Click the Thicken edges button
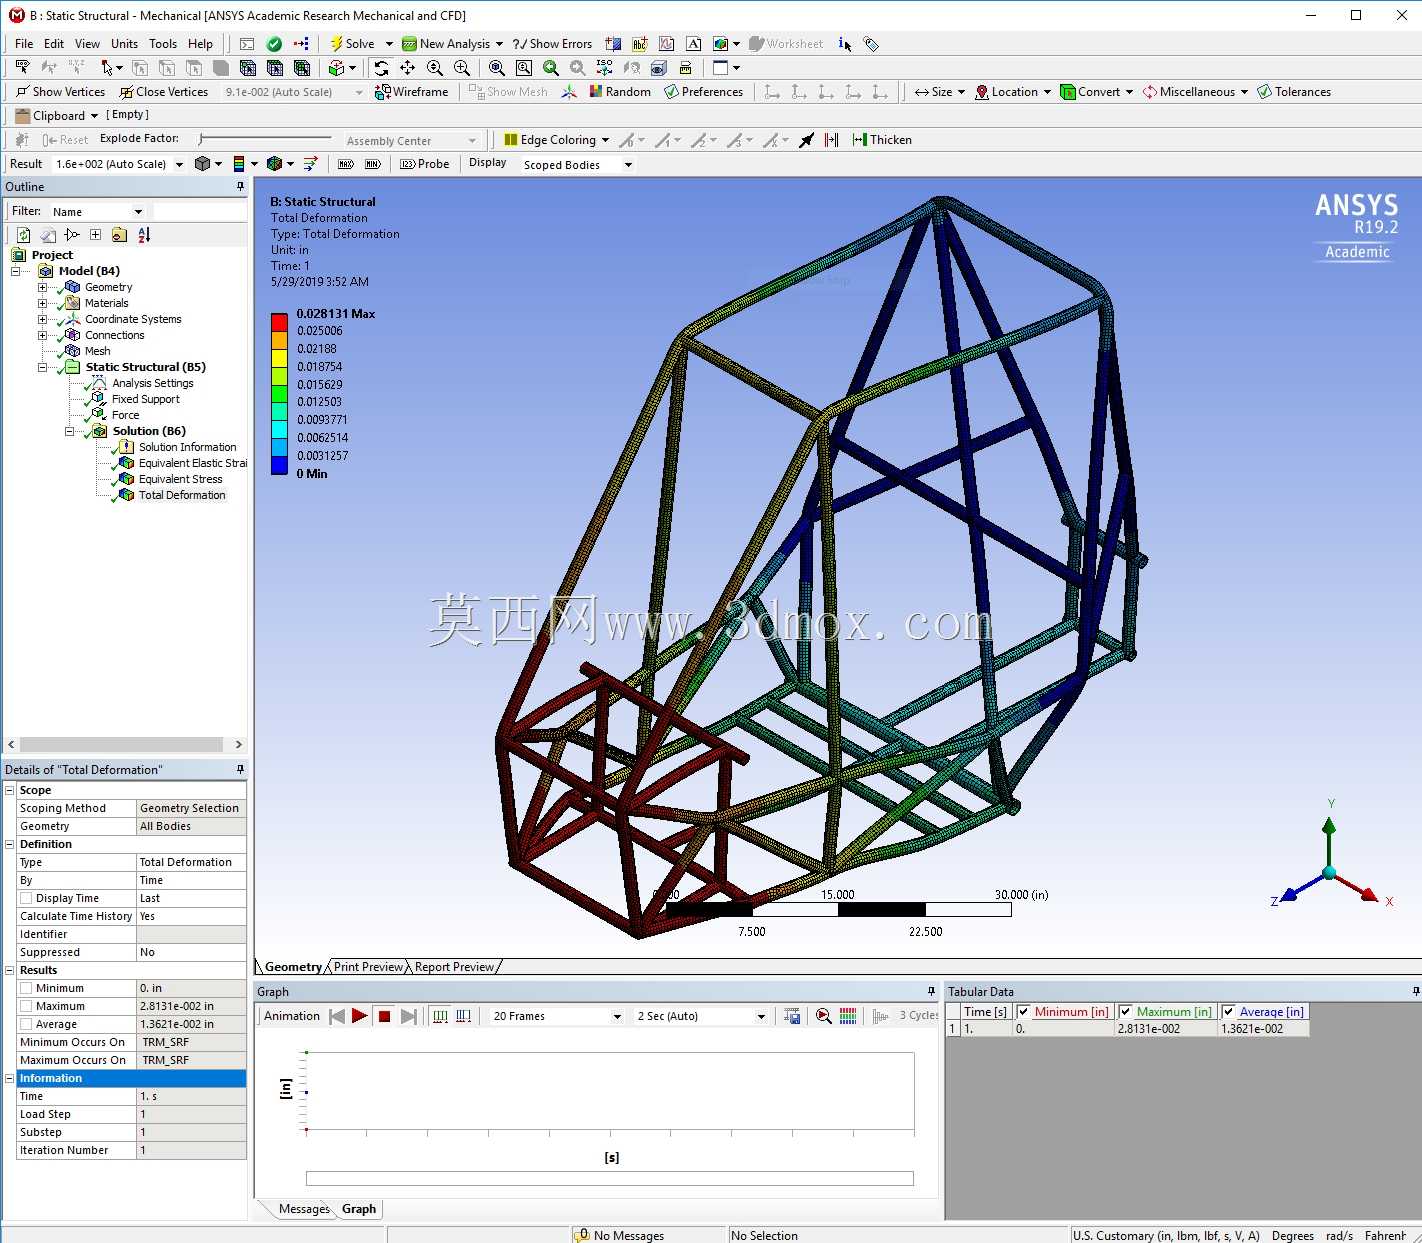Viewport: 1422px width, 1243px height. 881,140
